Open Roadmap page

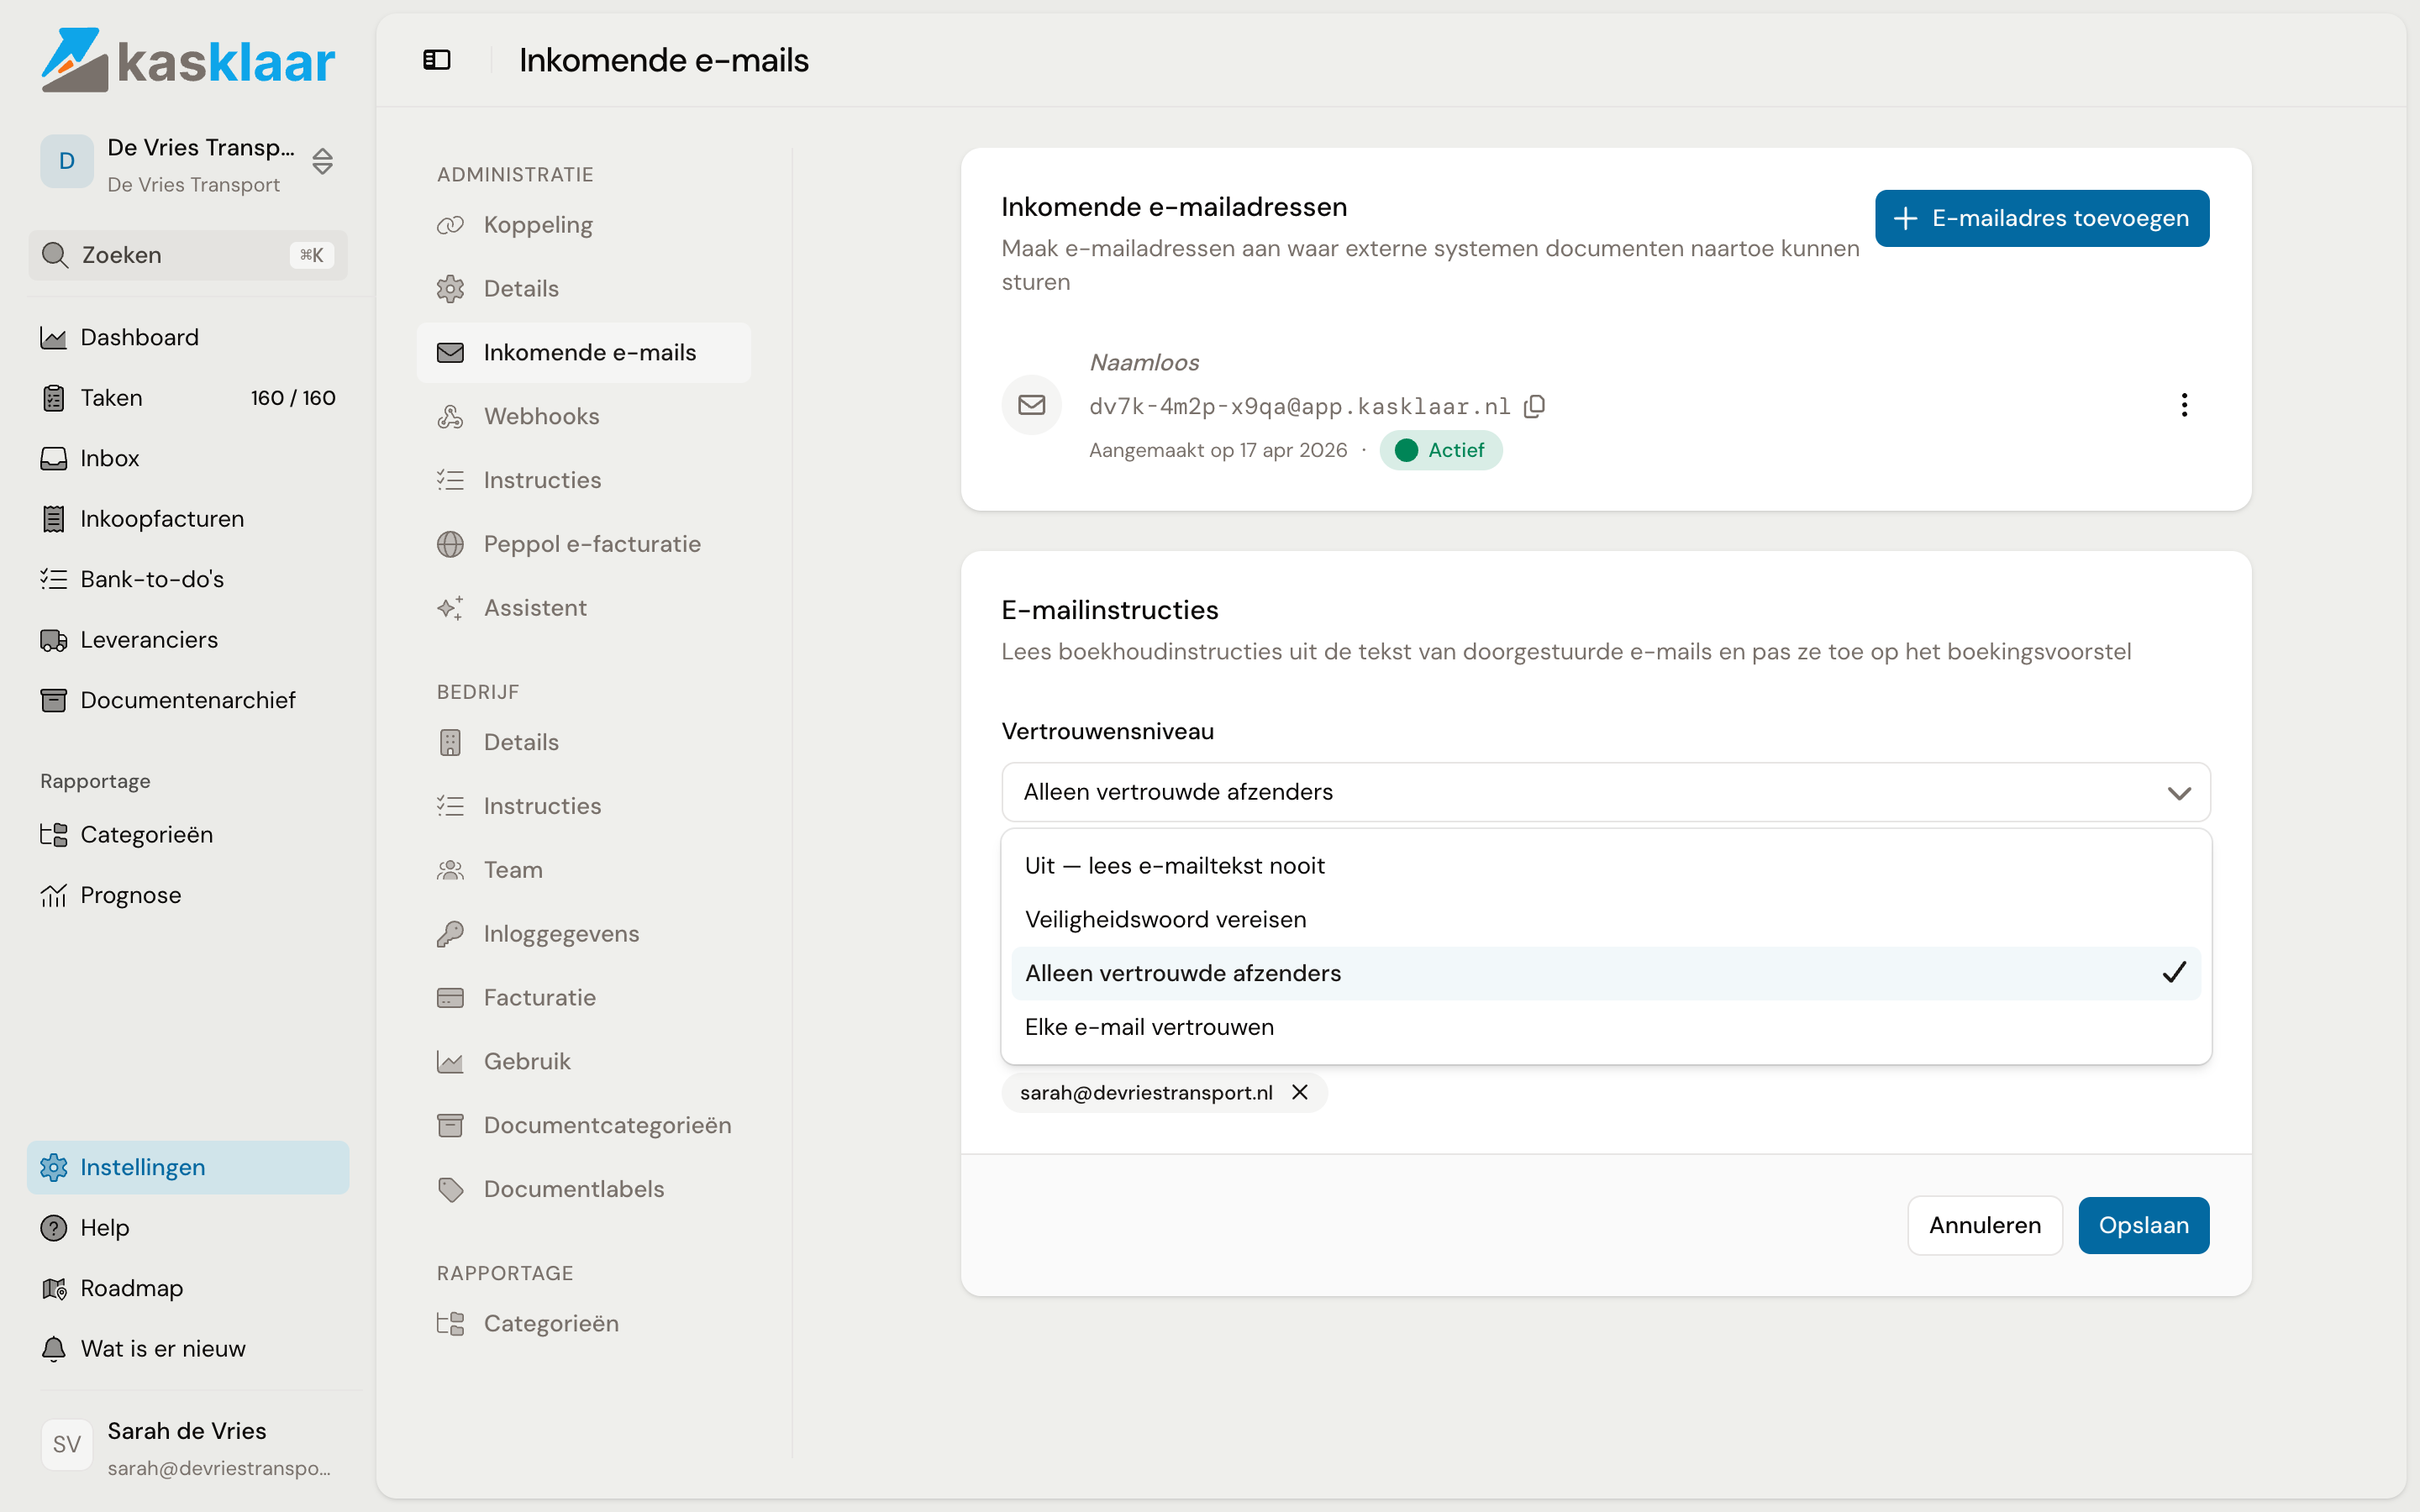188,1288
